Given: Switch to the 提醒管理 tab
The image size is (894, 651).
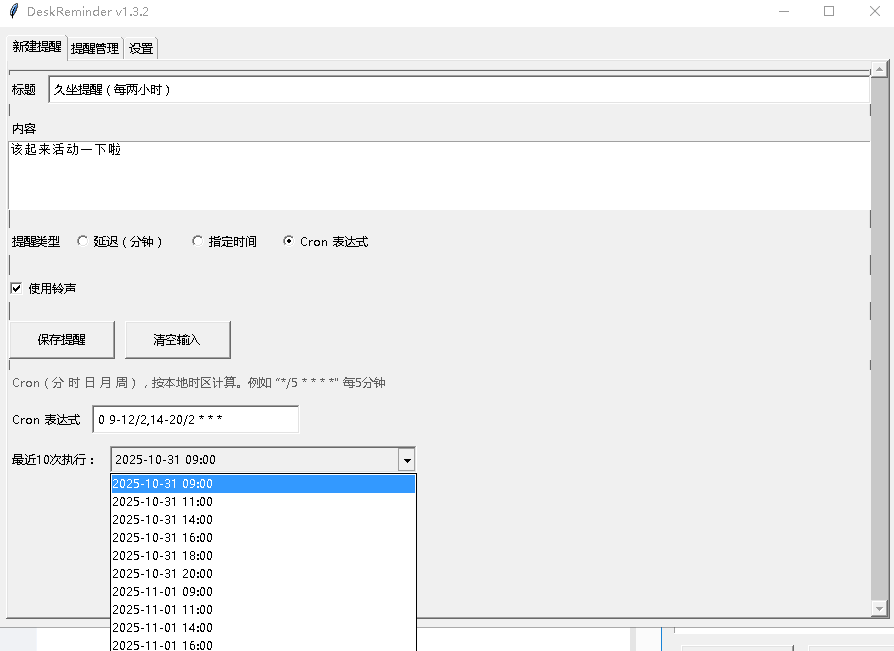Looking at the screenshot, I should point(94,48).
